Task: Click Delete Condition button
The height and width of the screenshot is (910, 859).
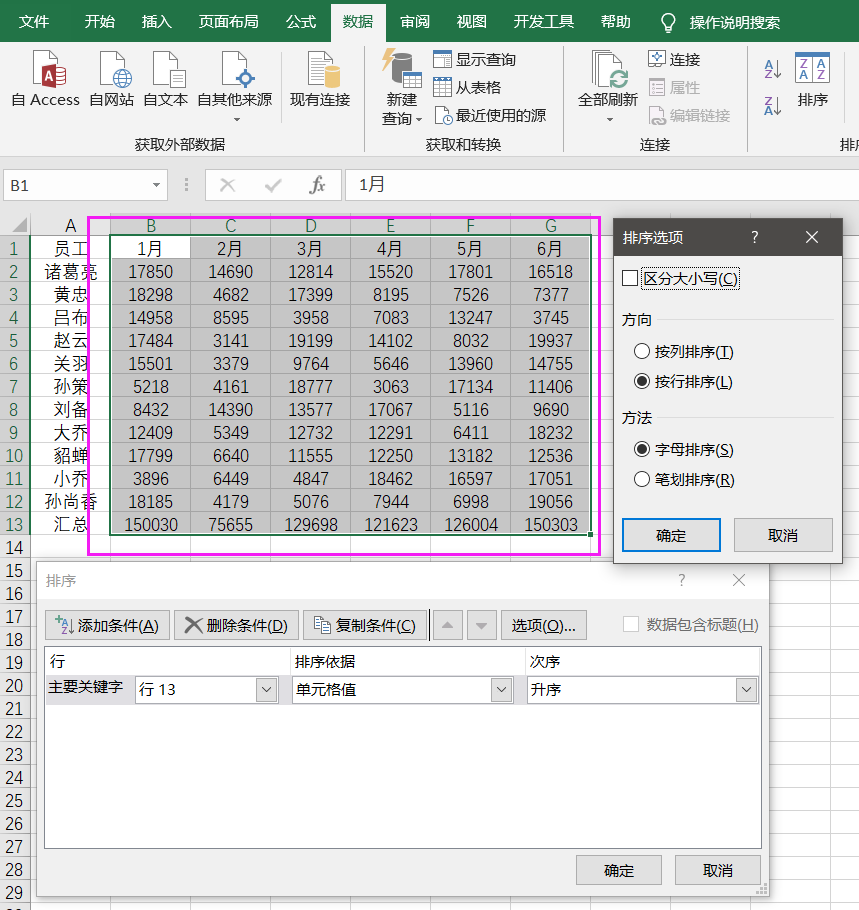Action: (236, 625)
